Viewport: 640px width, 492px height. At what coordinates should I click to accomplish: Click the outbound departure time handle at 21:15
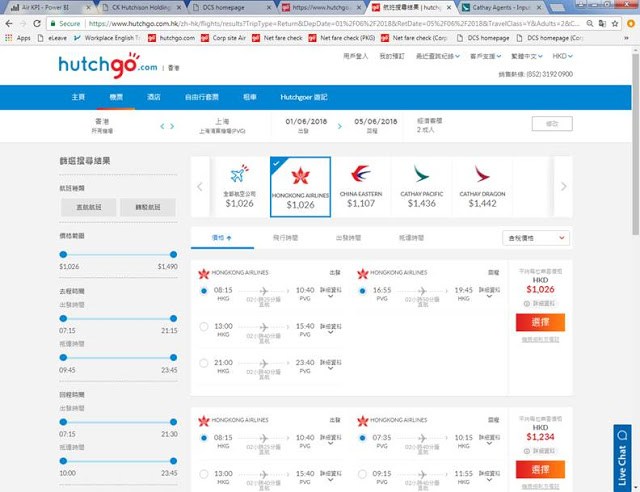coord(173,318)
